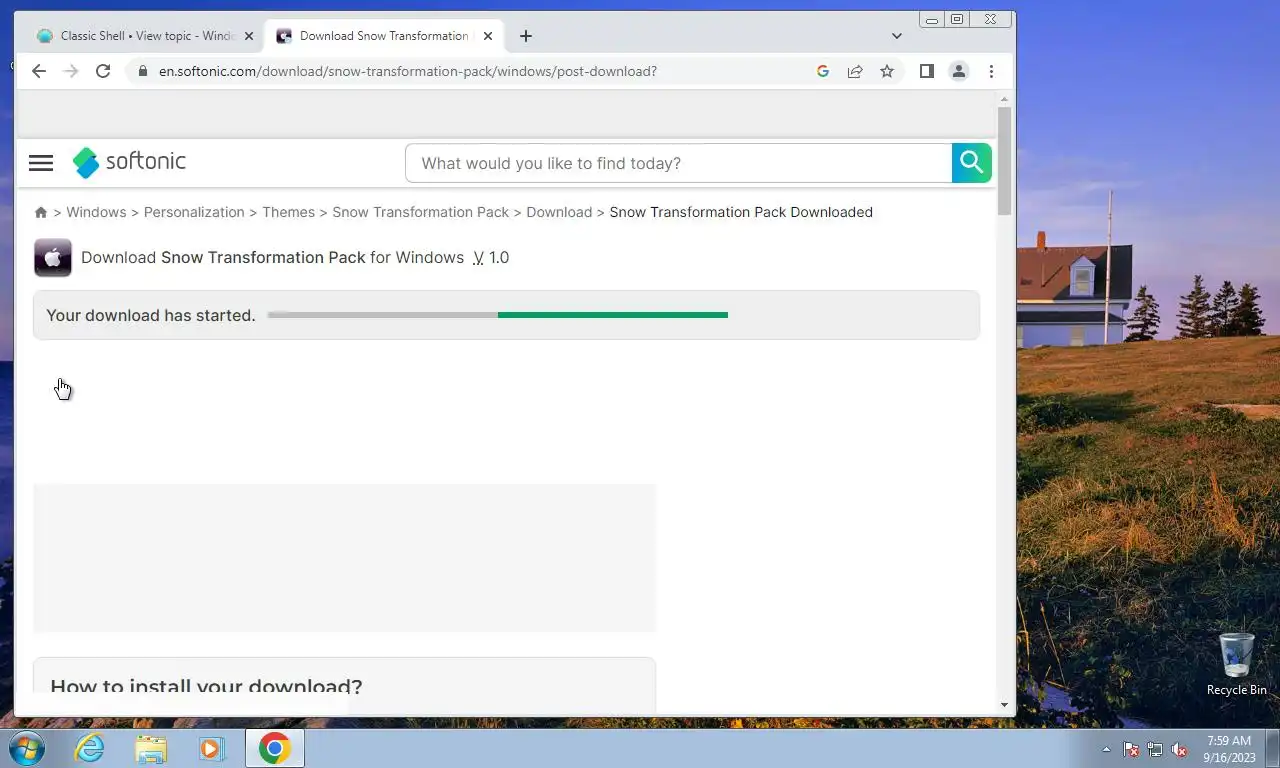
Task: Open the Windows Start menu
Action: 27,748
